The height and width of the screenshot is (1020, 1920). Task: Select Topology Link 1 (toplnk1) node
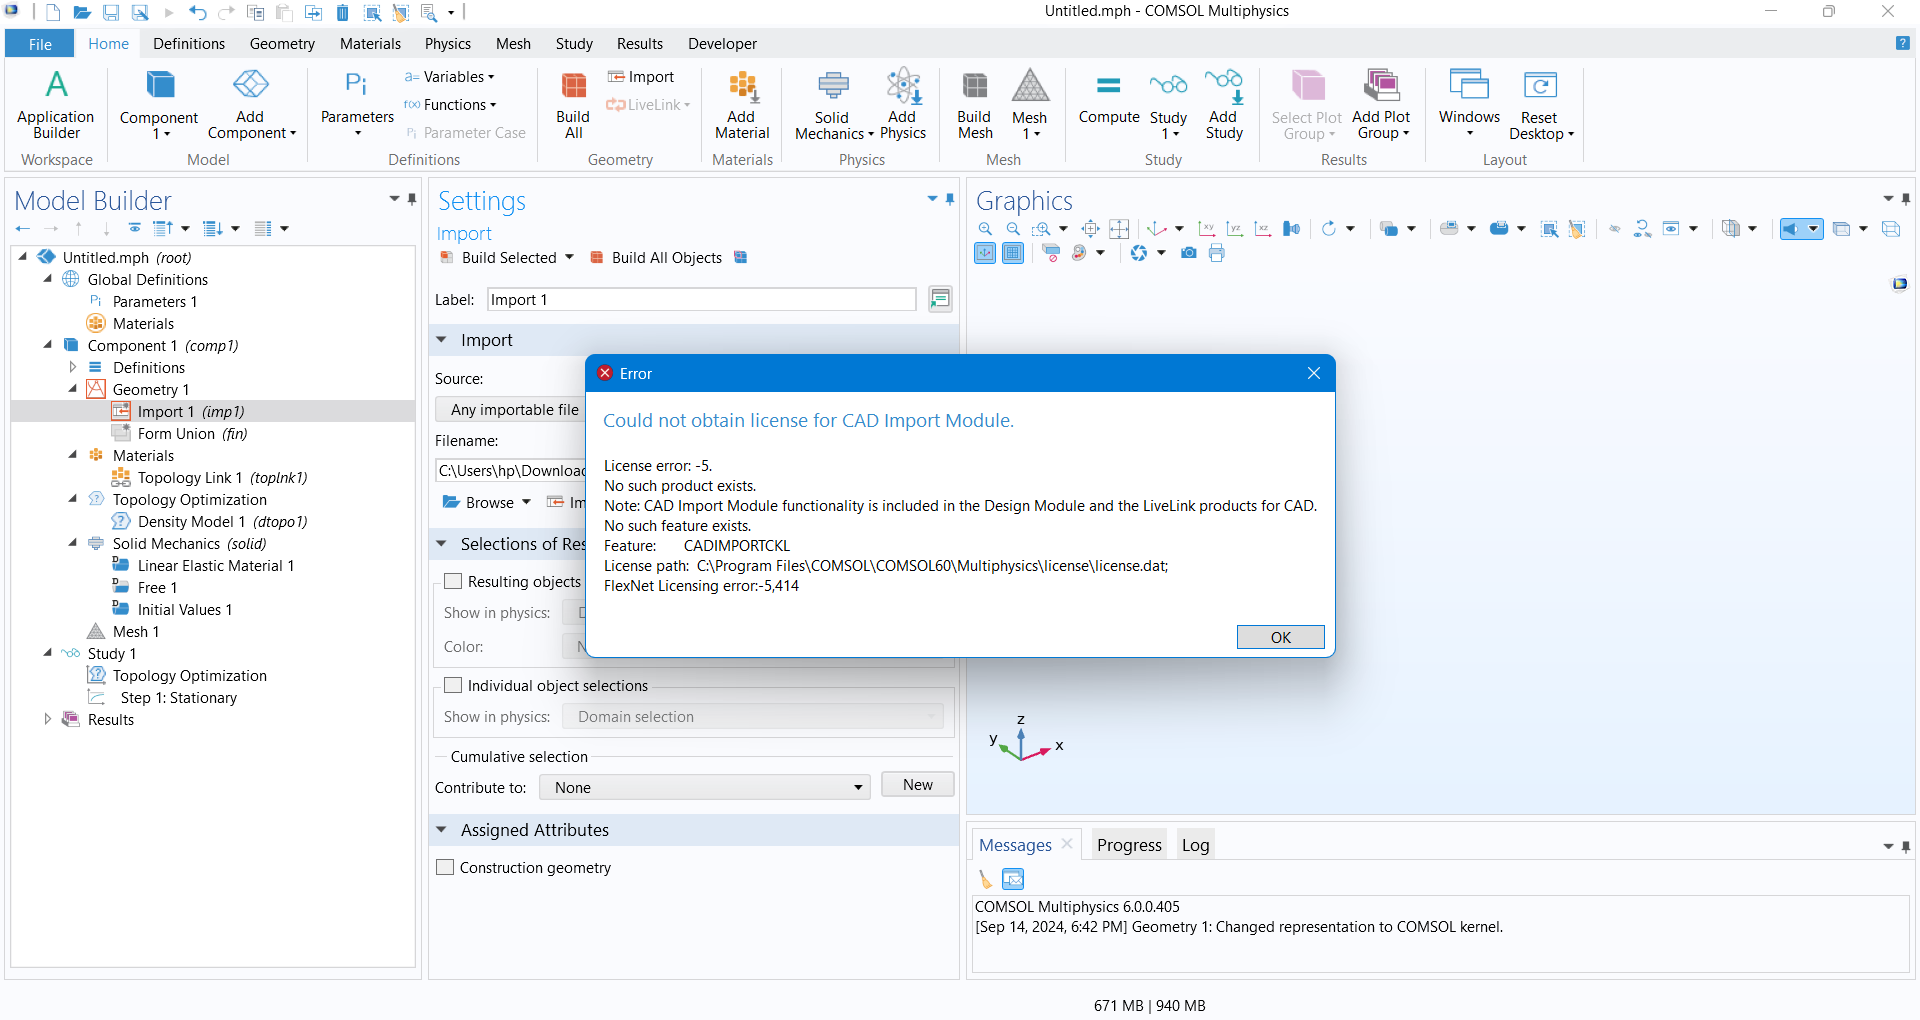210,477
